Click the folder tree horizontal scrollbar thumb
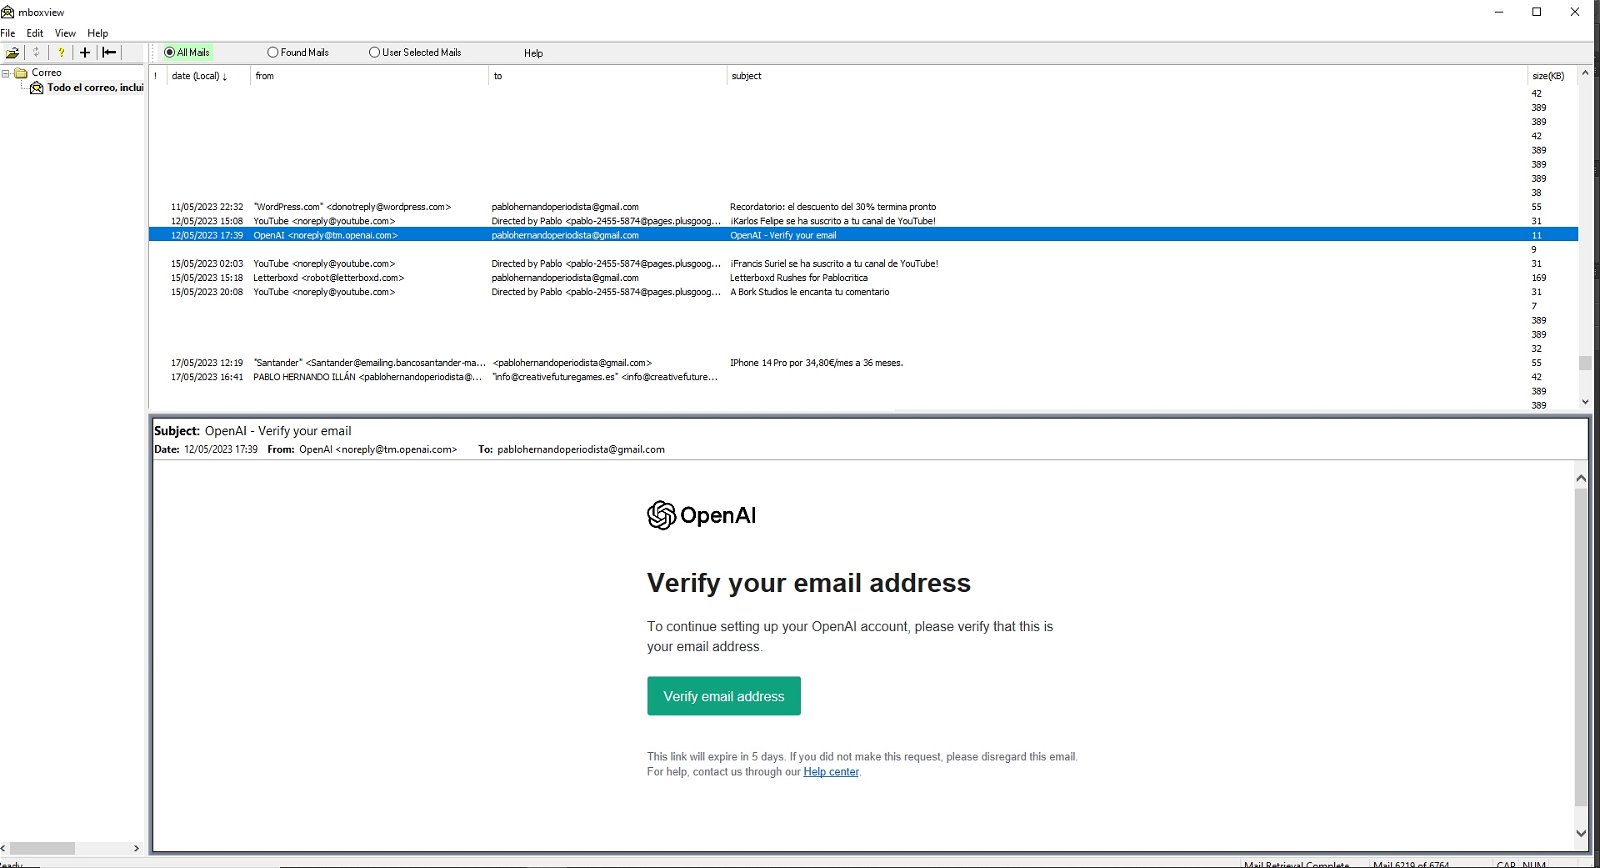 tap(42, 848)
